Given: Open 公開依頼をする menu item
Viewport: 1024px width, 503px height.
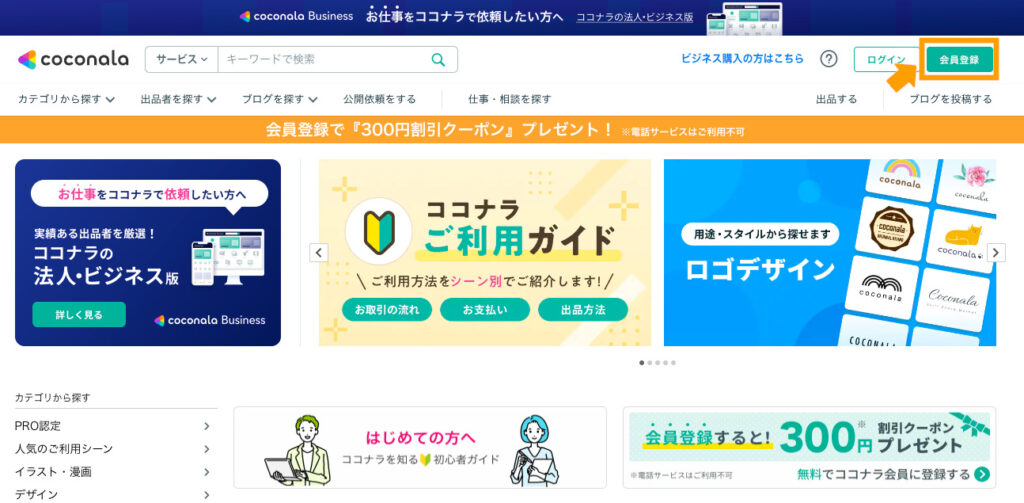Looking at the screenshot, I should (379, 99).
